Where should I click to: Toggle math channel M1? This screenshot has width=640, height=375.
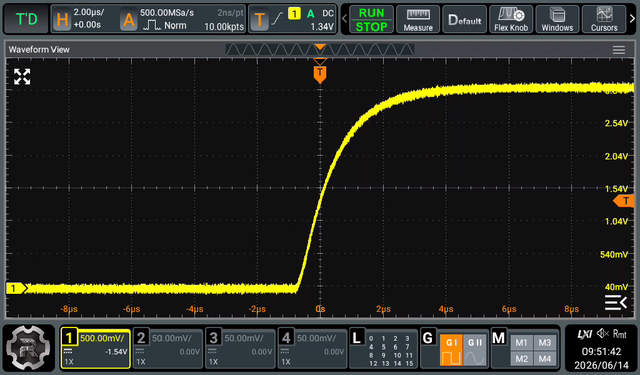521,343
